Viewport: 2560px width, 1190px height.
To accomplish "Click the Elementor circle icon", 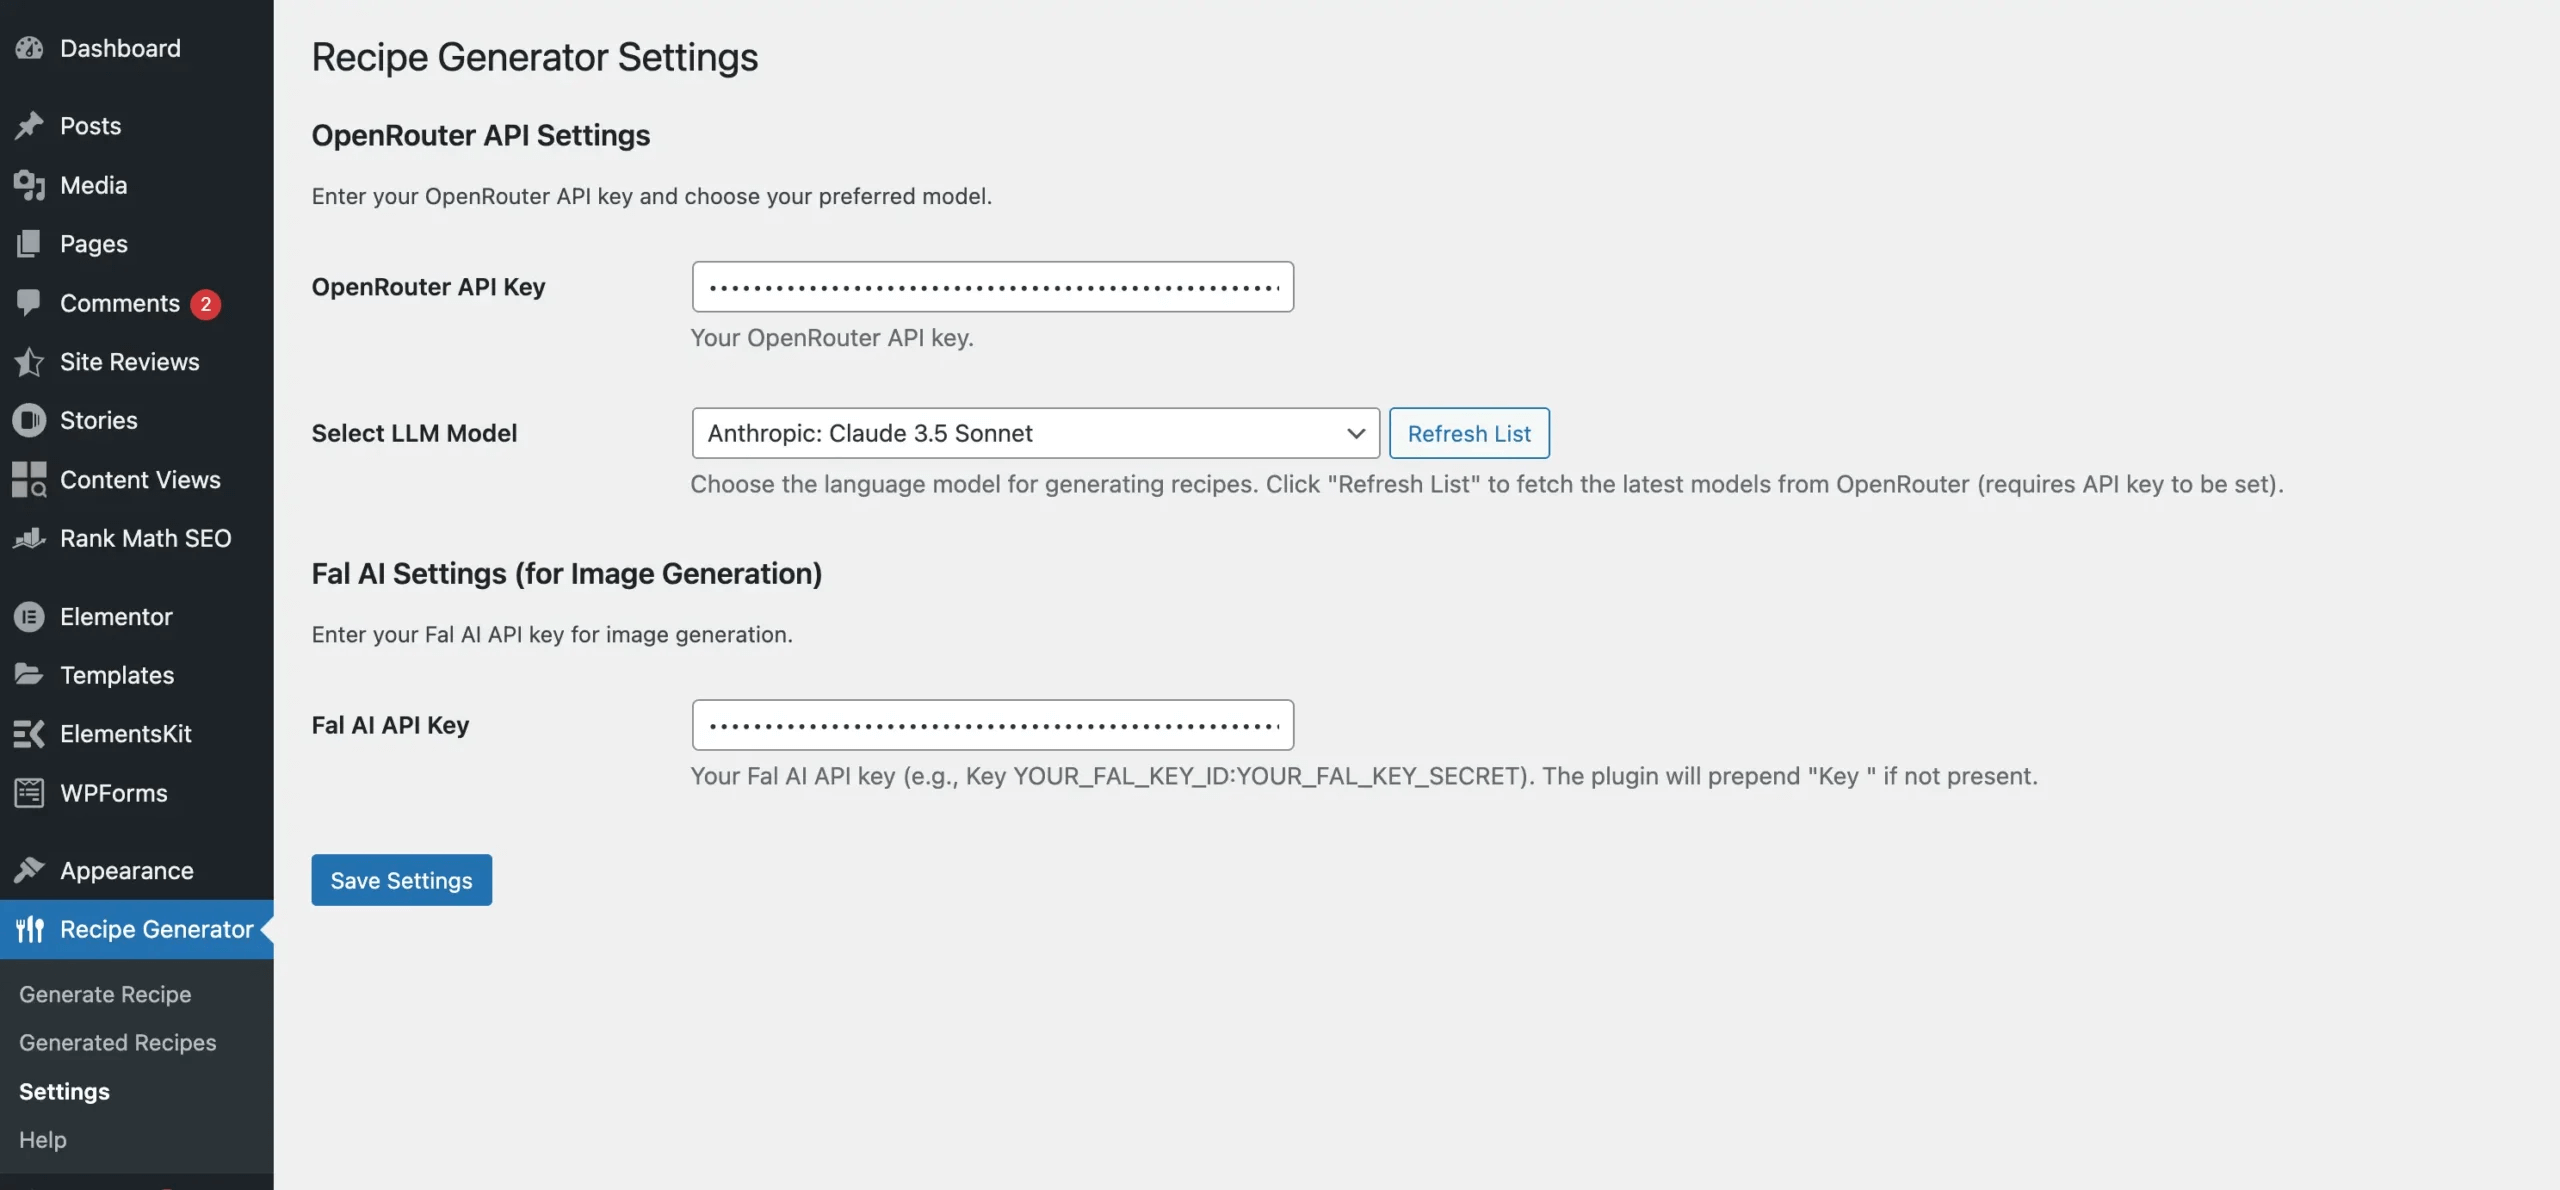I will click(x=29, y=617).
